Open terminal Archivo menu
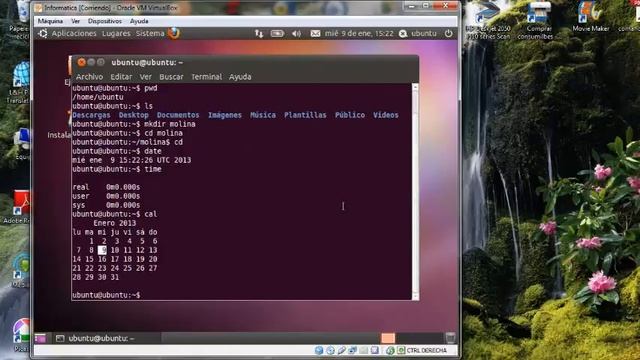This screenshot has height=360, width=640. pyautogui.click(x=89, y=77)
